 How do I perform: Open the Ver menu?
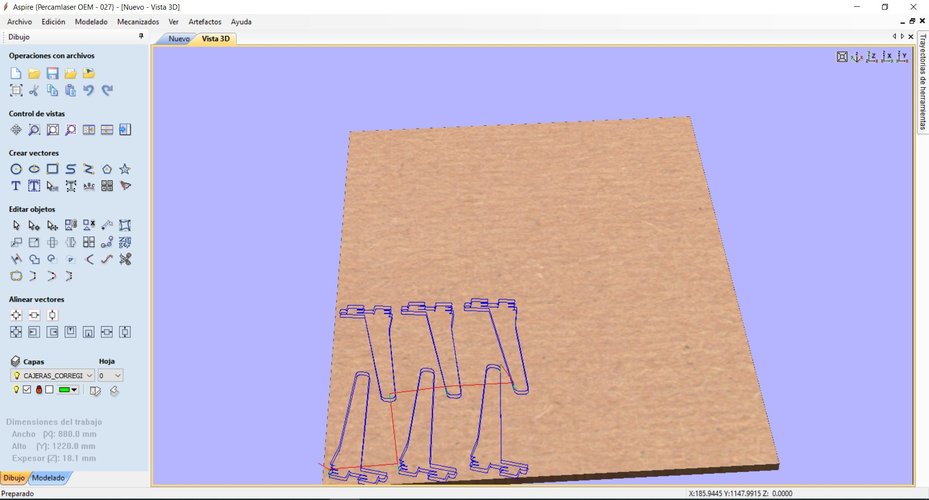point(174,22)
